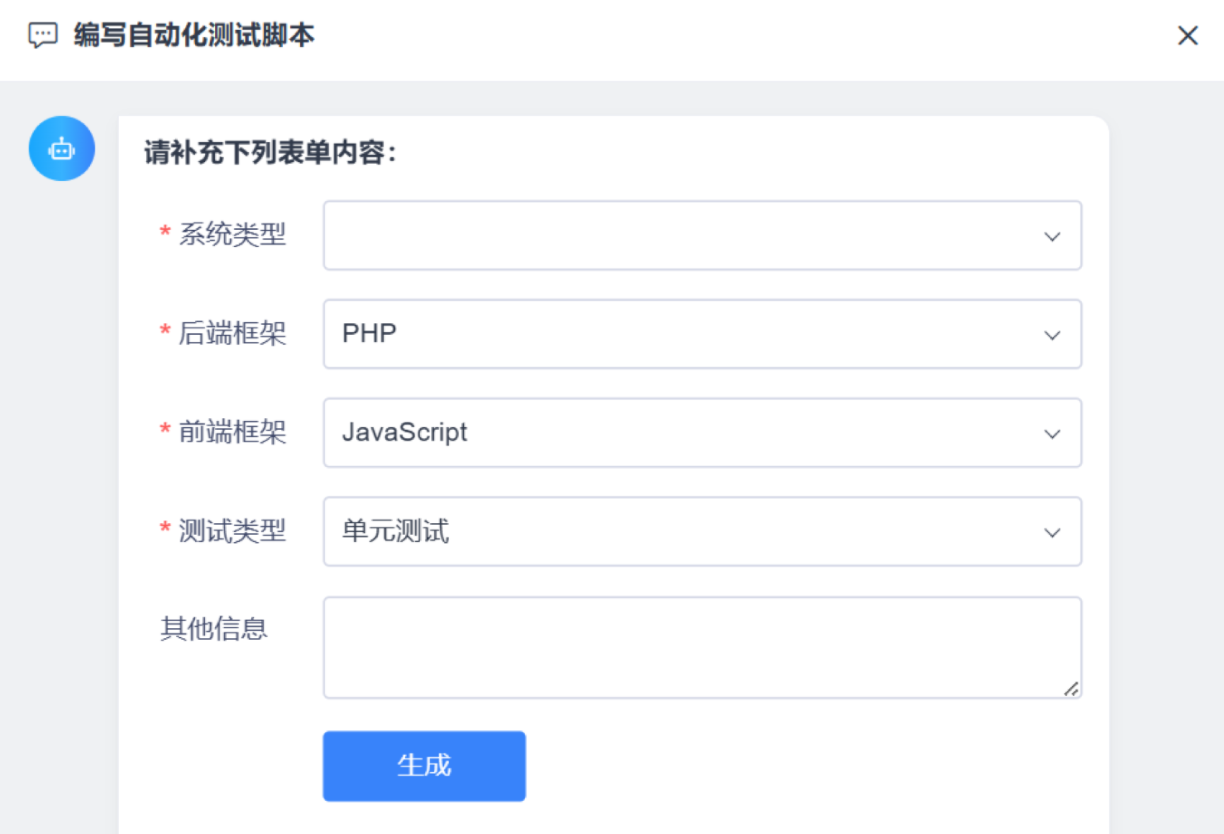Click the resize handle of 其他信息 textarea
1224x834 pixels.
(x=1071, y=688)
